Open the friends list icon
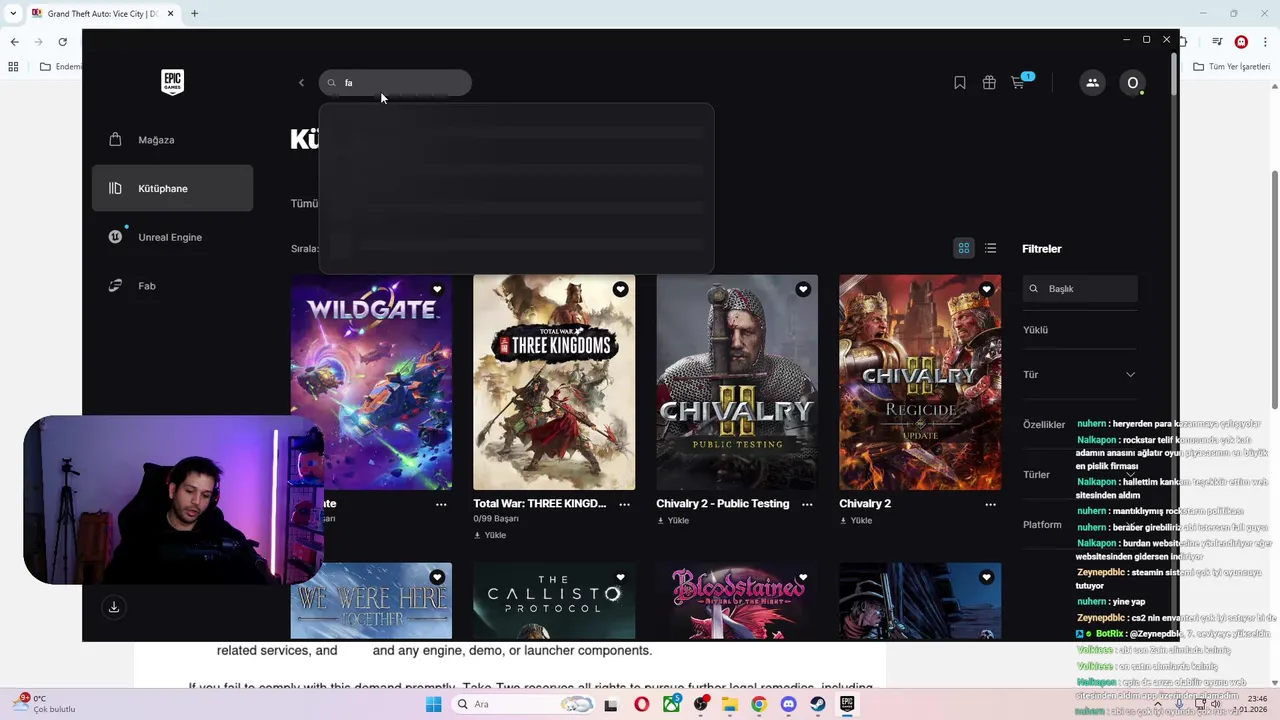The height and width of the screenshot is (720, 1280). (1092, 83)
